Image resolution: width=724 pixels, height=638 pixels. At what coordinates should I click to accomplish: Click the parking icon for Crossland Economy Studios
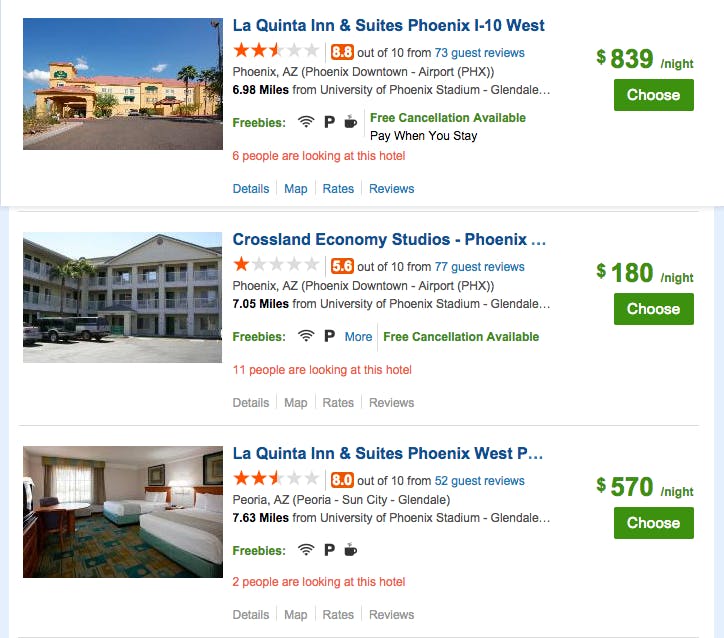pyautogui.click(x=329, y=337)
